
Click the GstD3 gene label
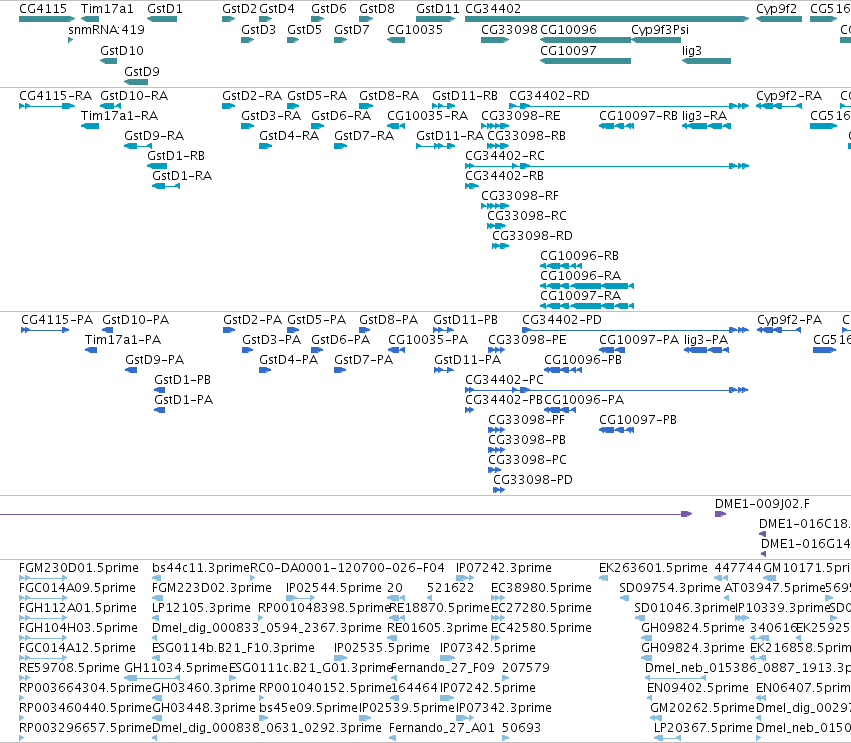click(258, 29)
